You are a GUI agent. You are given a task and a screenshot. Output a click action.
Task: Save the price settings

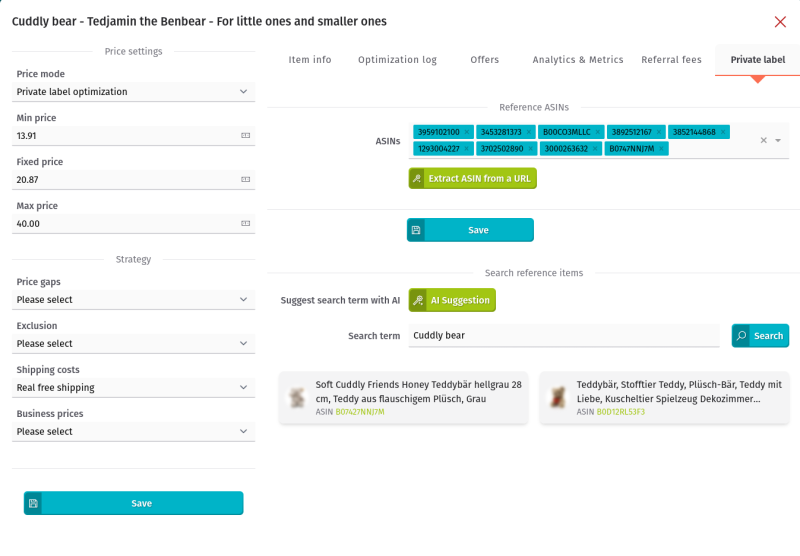[134, 503]
